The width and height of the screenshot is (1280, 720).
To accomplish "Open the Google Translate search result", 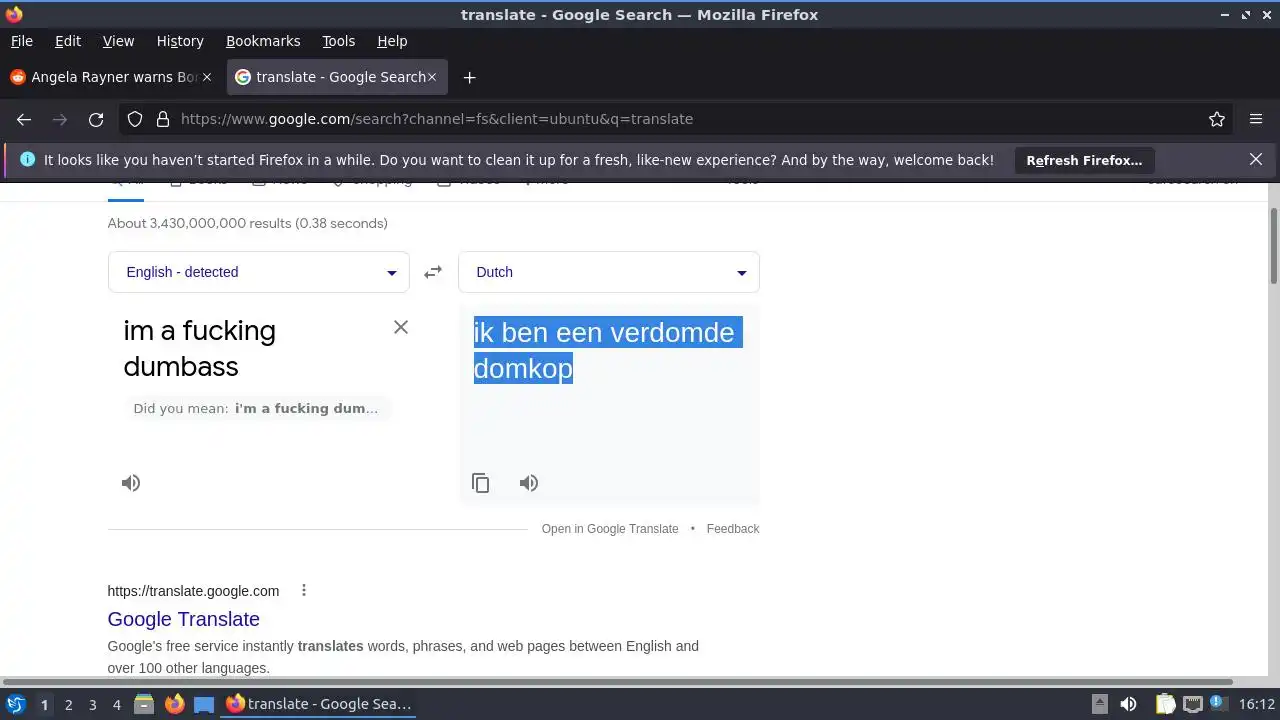I will [184, 619].
